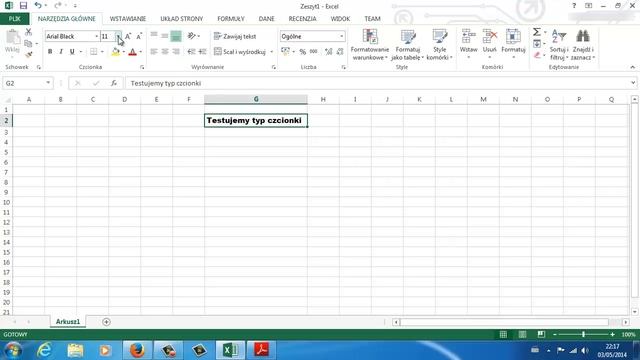
Task: Increase font size with larger A icon
Action: point(128,36)
